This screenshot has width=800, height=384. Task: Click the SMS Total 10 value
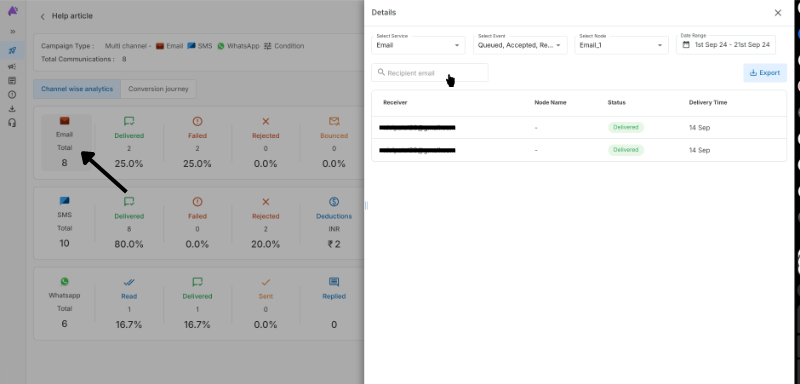(x=64, y=243)
